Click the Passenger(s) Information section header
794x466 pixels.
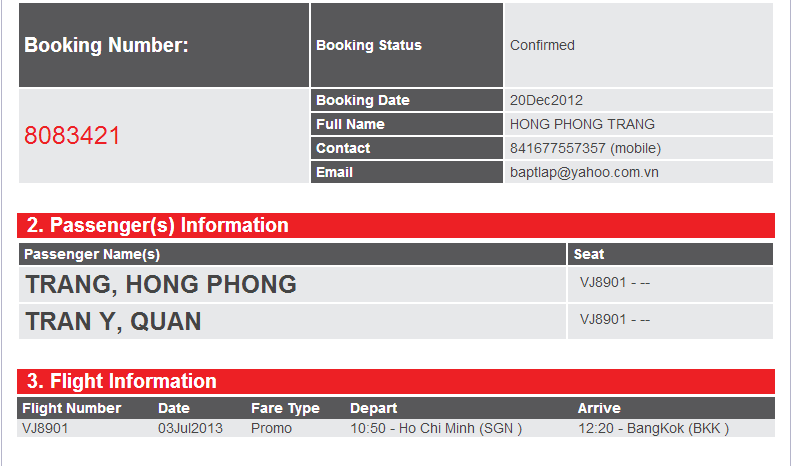coord(395,225)
